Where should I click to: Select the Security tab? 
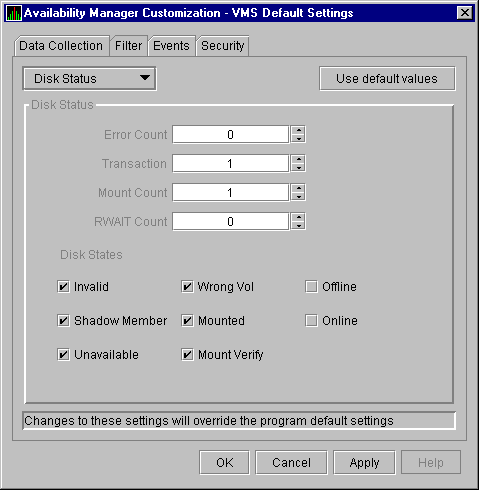coord(223,46)
